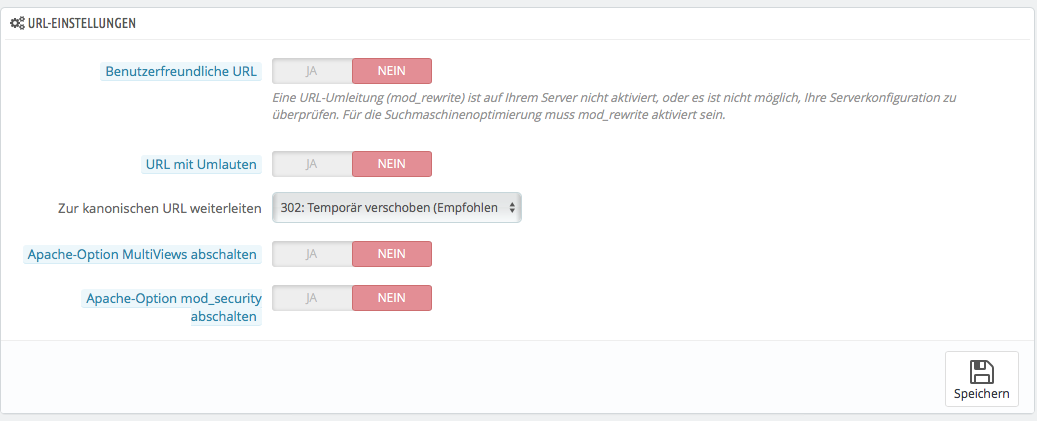Enable Benutzerfreundliche URL with JA
The height and width of the screenshot is (421, 1037).
click(312, 71)
